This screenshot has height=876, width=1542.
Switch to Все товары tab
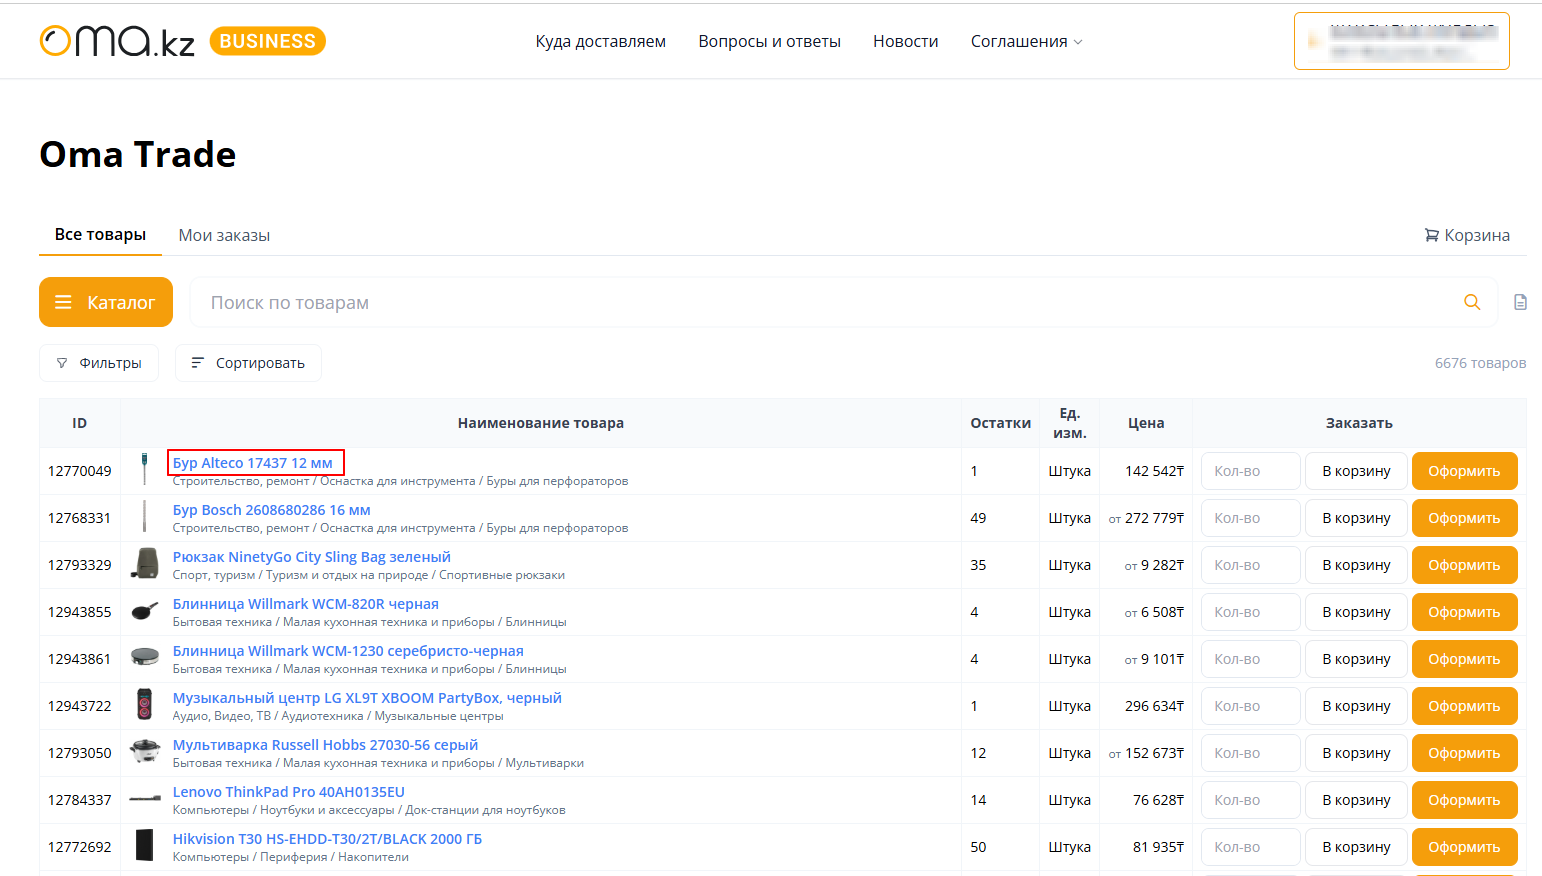click(x=100, y=234)
